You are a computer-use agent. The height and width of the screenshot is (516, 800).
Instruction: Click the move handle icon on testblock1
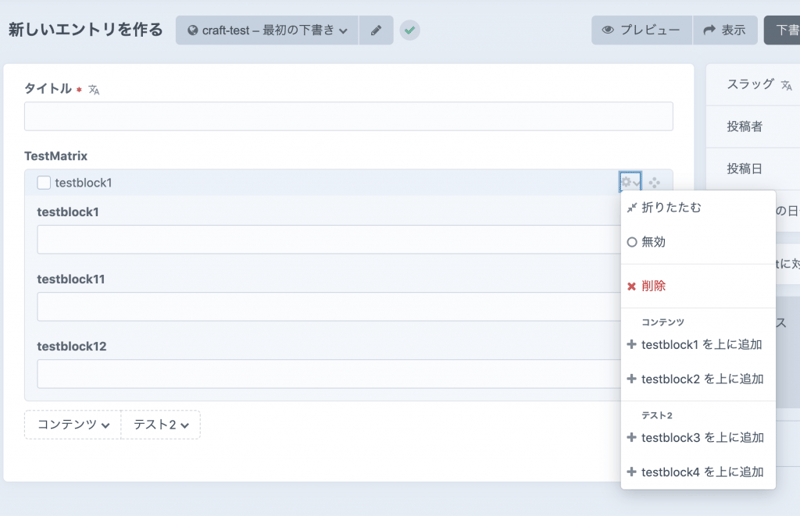point(654,183)
